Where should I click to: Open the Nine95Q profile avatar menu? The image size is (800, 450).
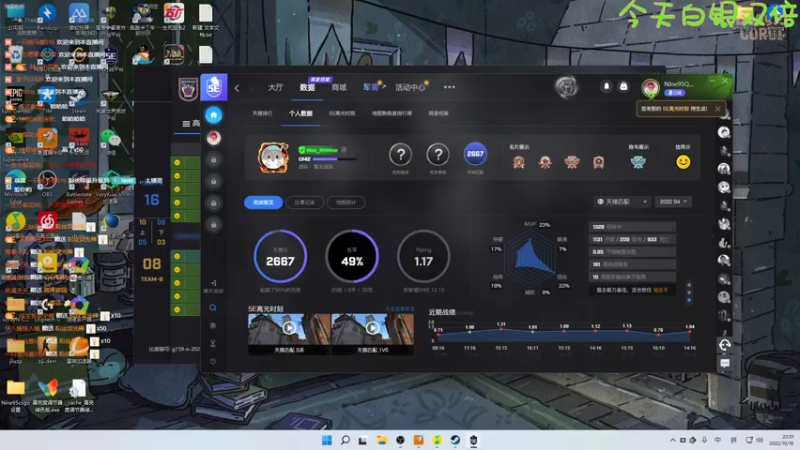pos(651,88)
